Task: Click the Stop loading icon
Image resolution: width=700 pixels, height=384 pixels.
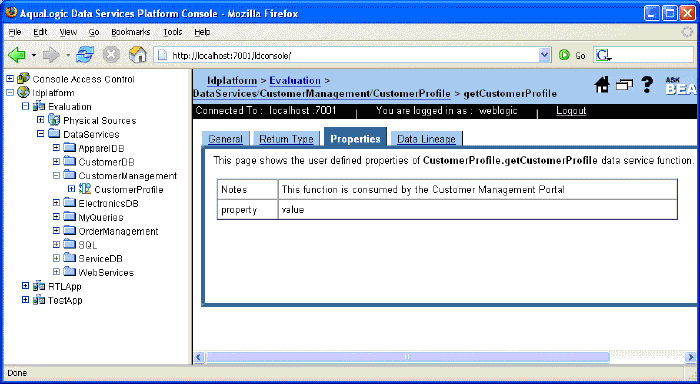Action: [111, 55]
